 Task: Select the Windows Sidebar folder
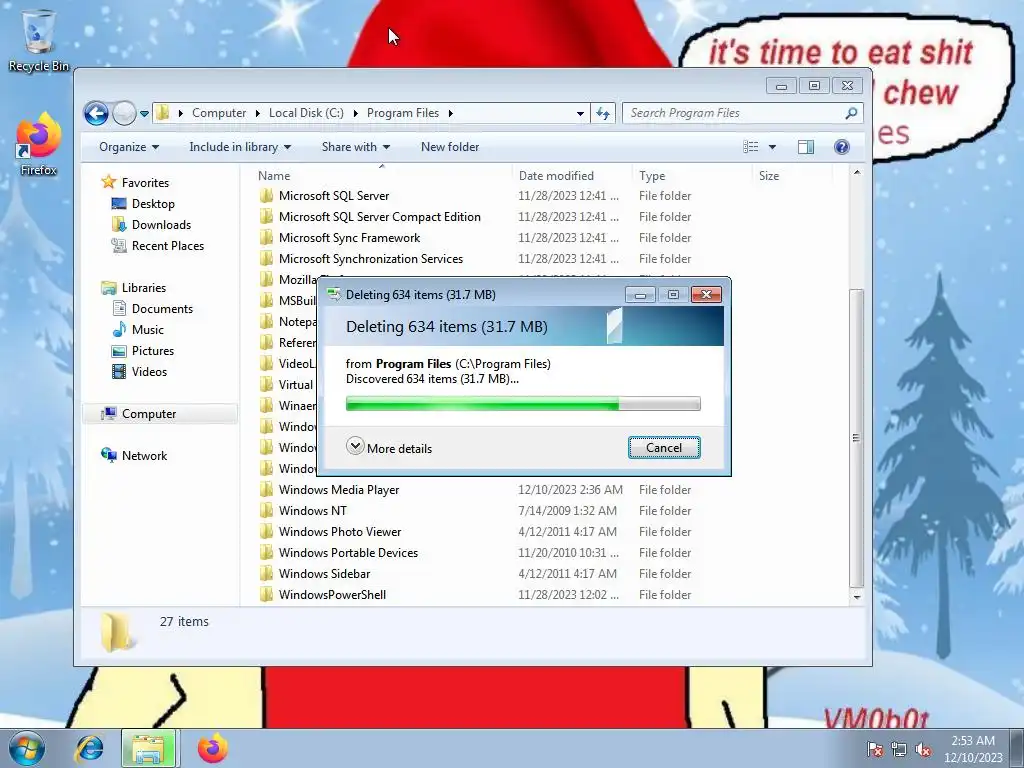pyautogui.click(x=324, y=573)
